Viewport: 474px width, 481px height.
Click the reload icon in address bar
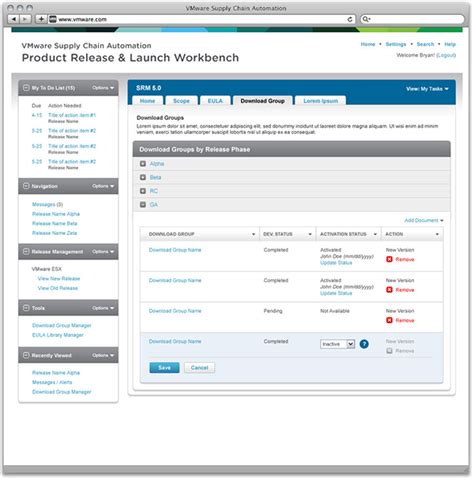coord(350,19)
